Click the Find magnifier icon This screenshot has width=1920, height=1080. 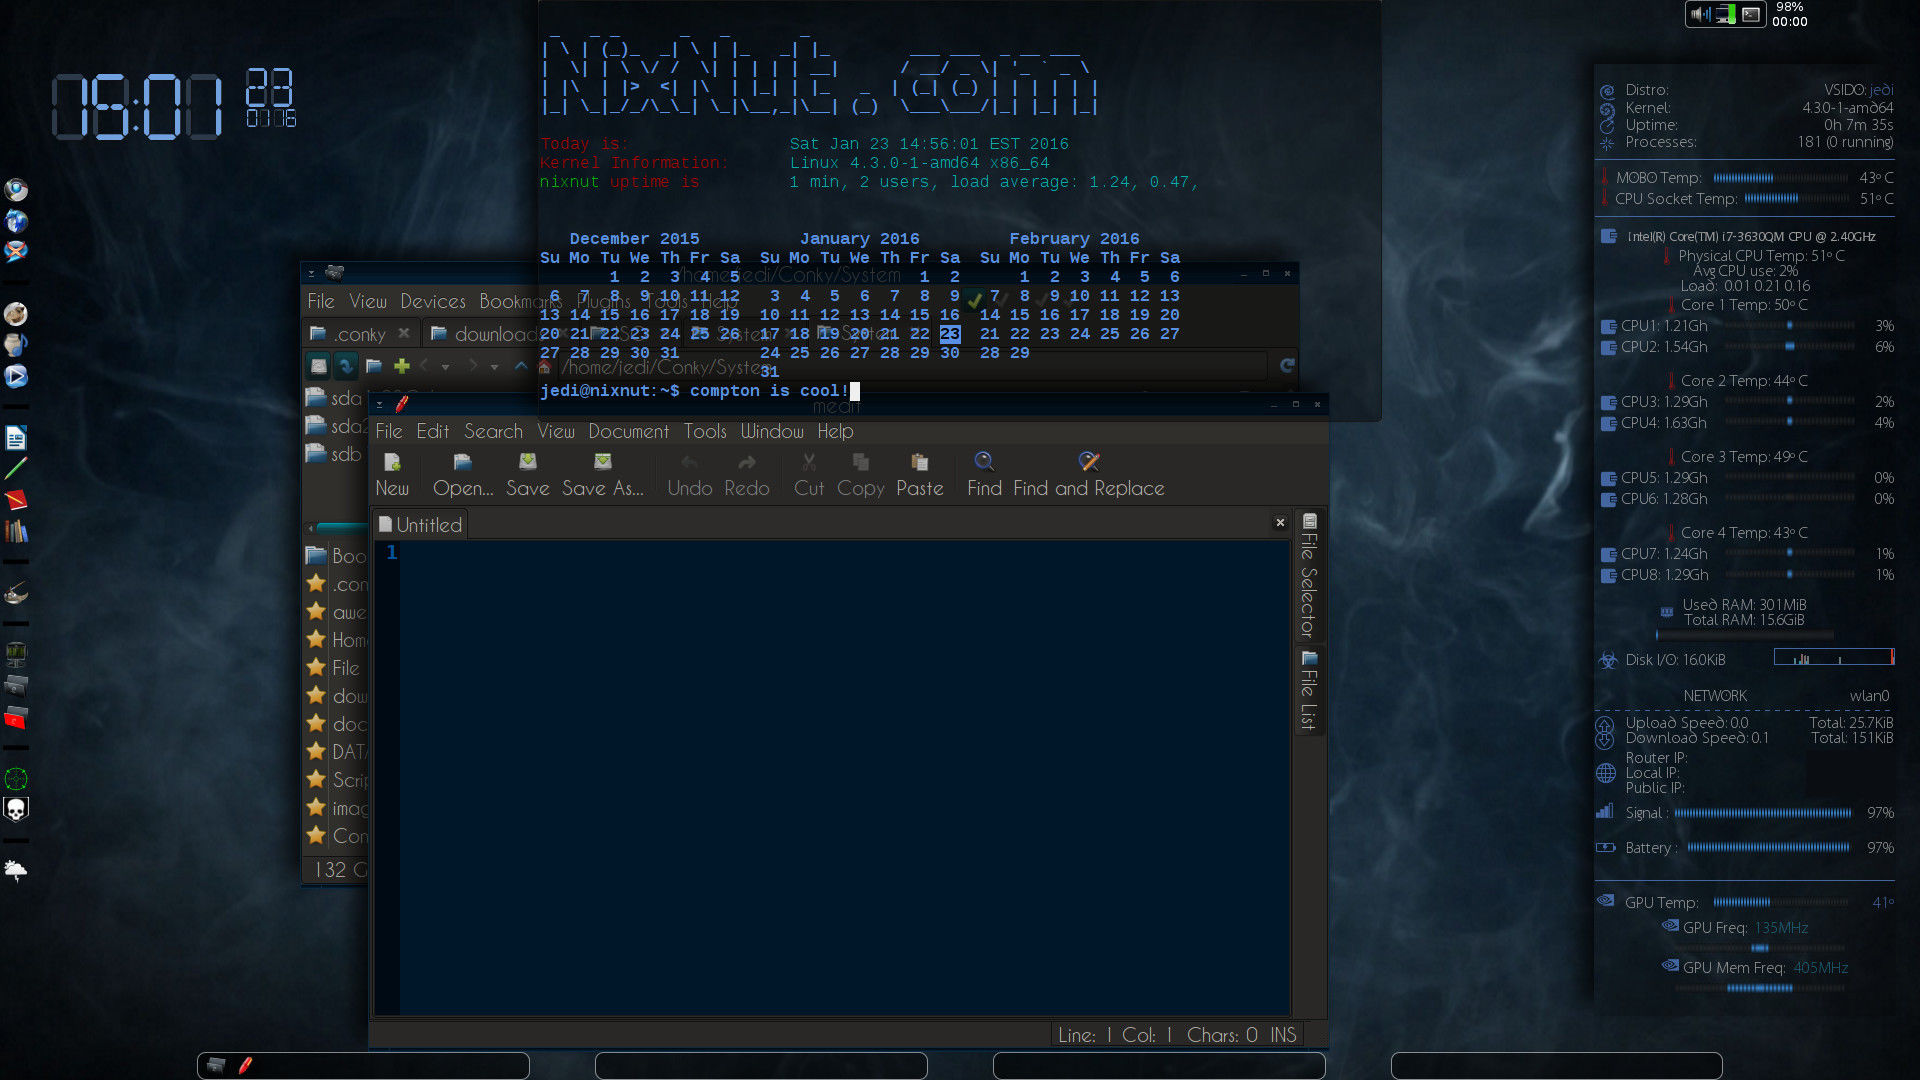984,461
